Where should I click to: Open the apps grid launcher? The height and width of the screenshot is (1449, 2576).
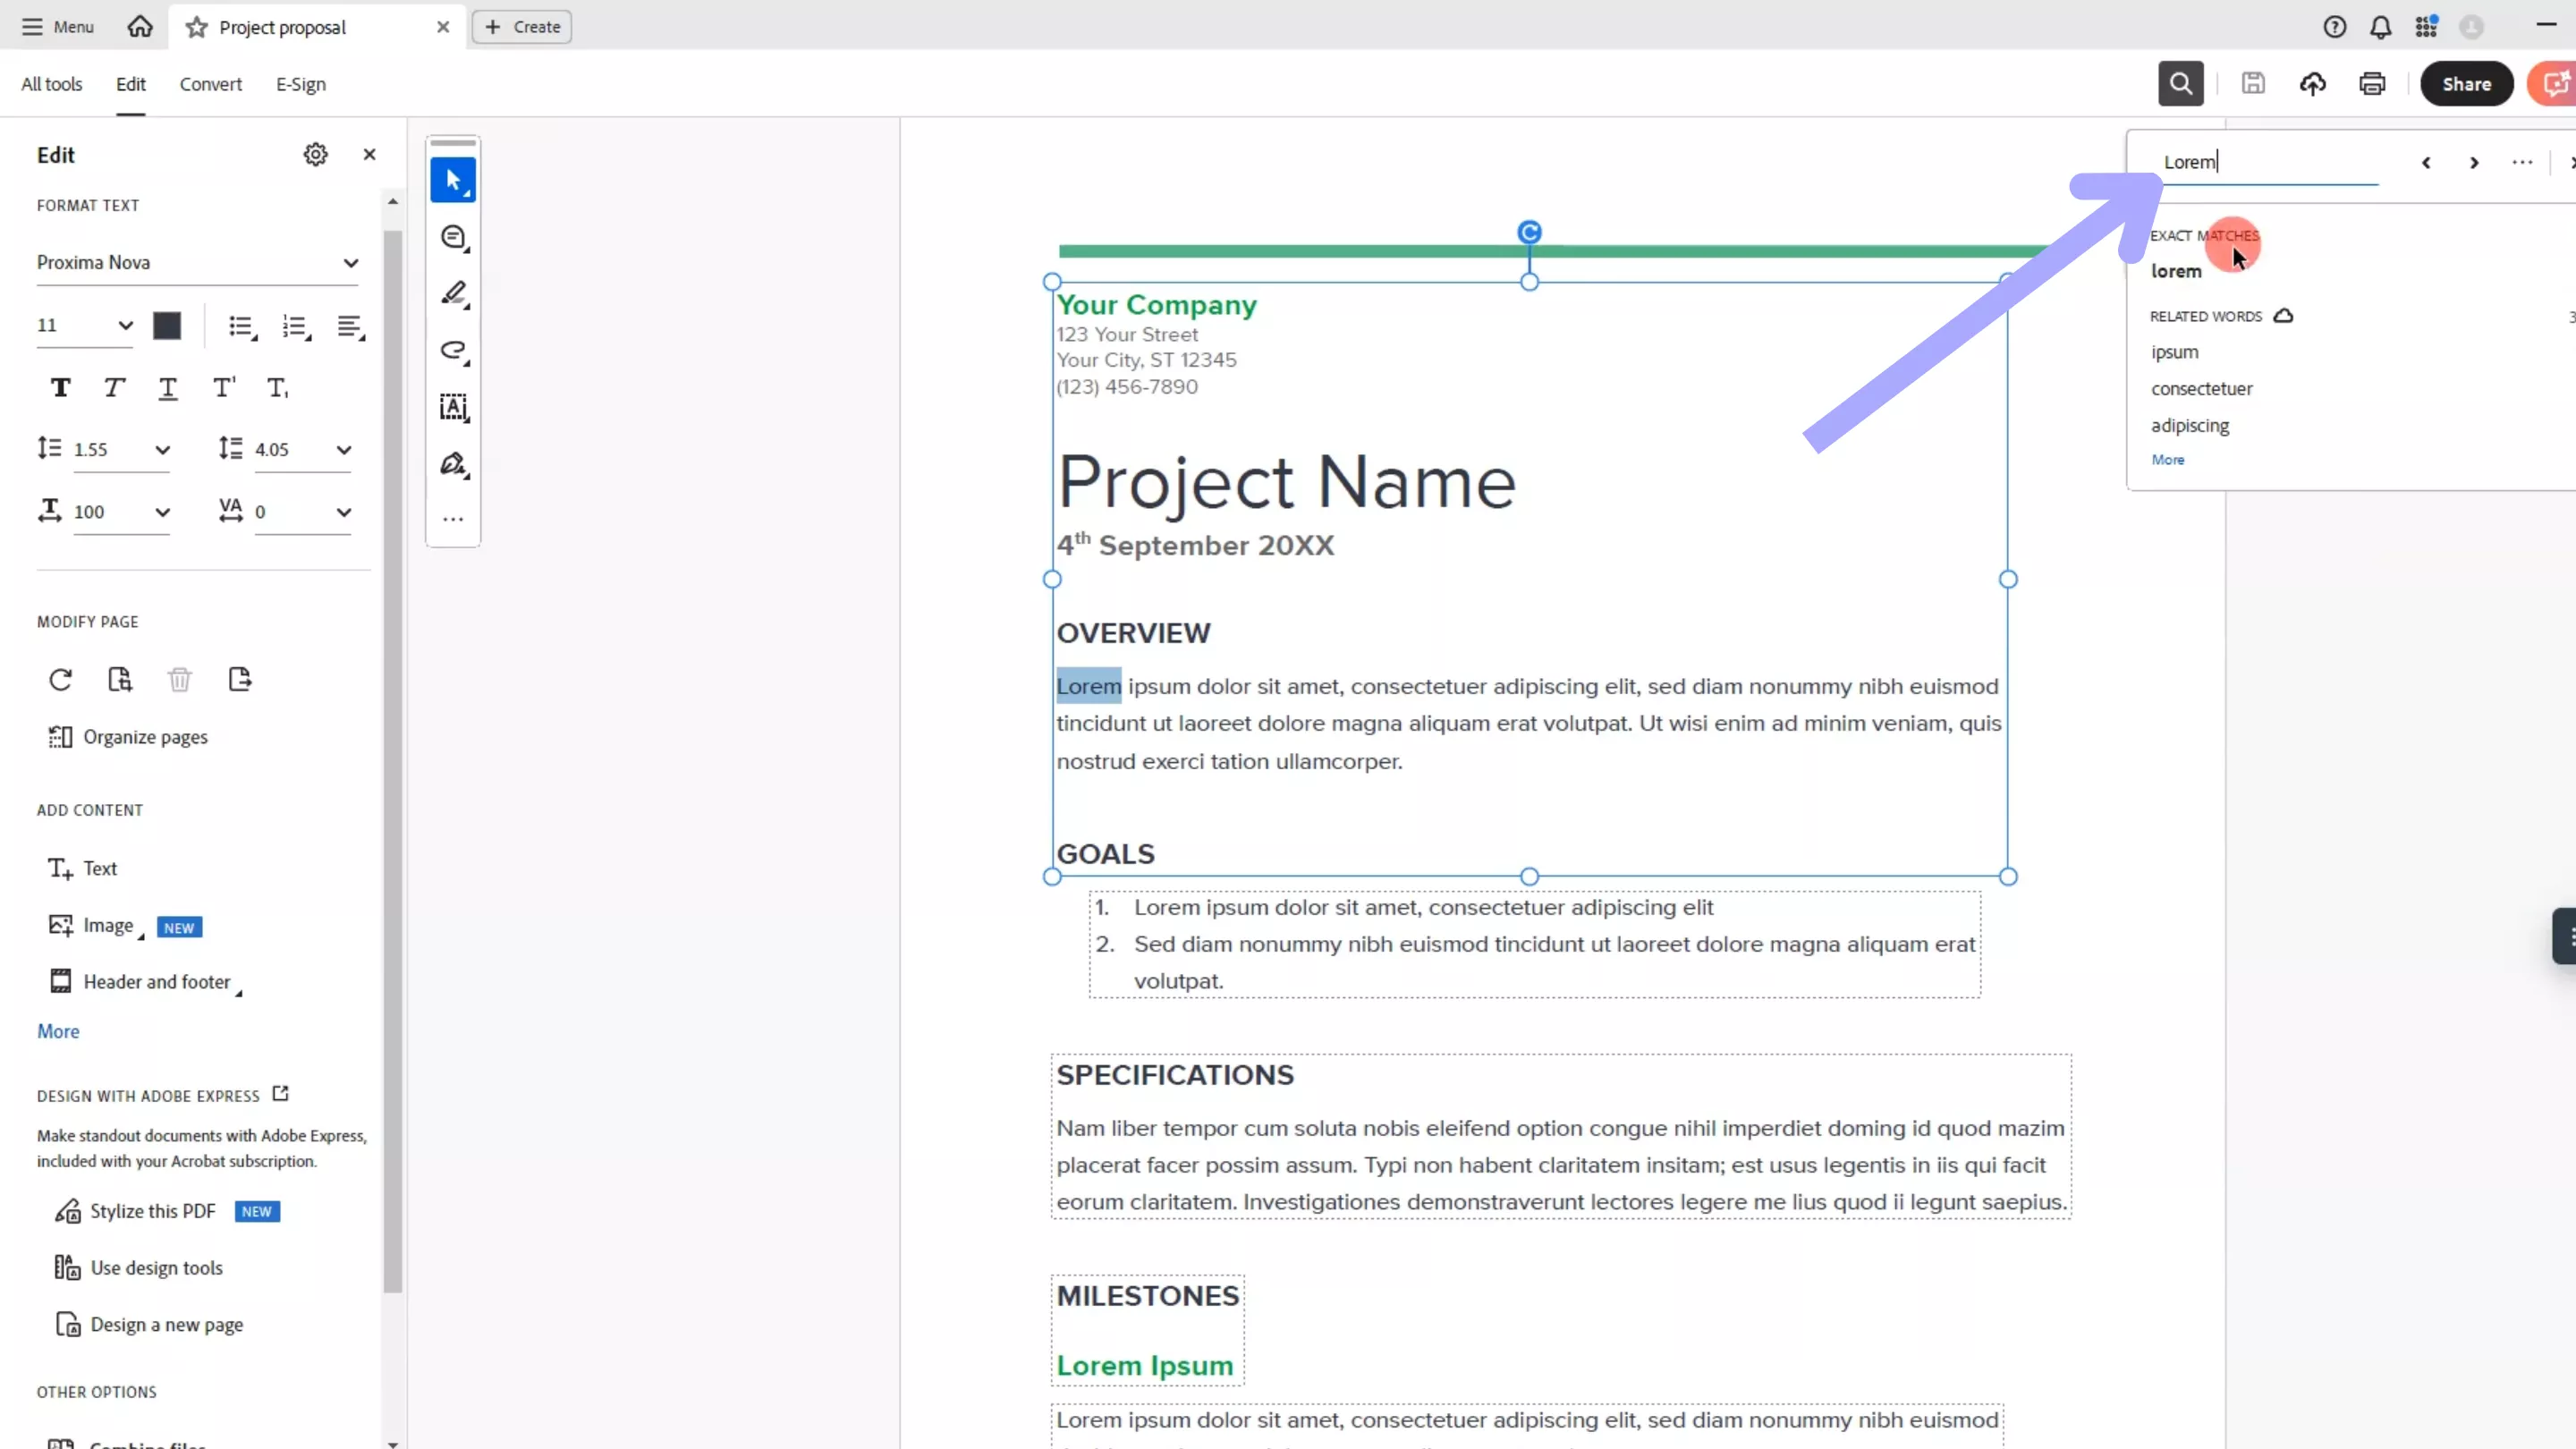pyautogui.click(x=2426, y=27)
